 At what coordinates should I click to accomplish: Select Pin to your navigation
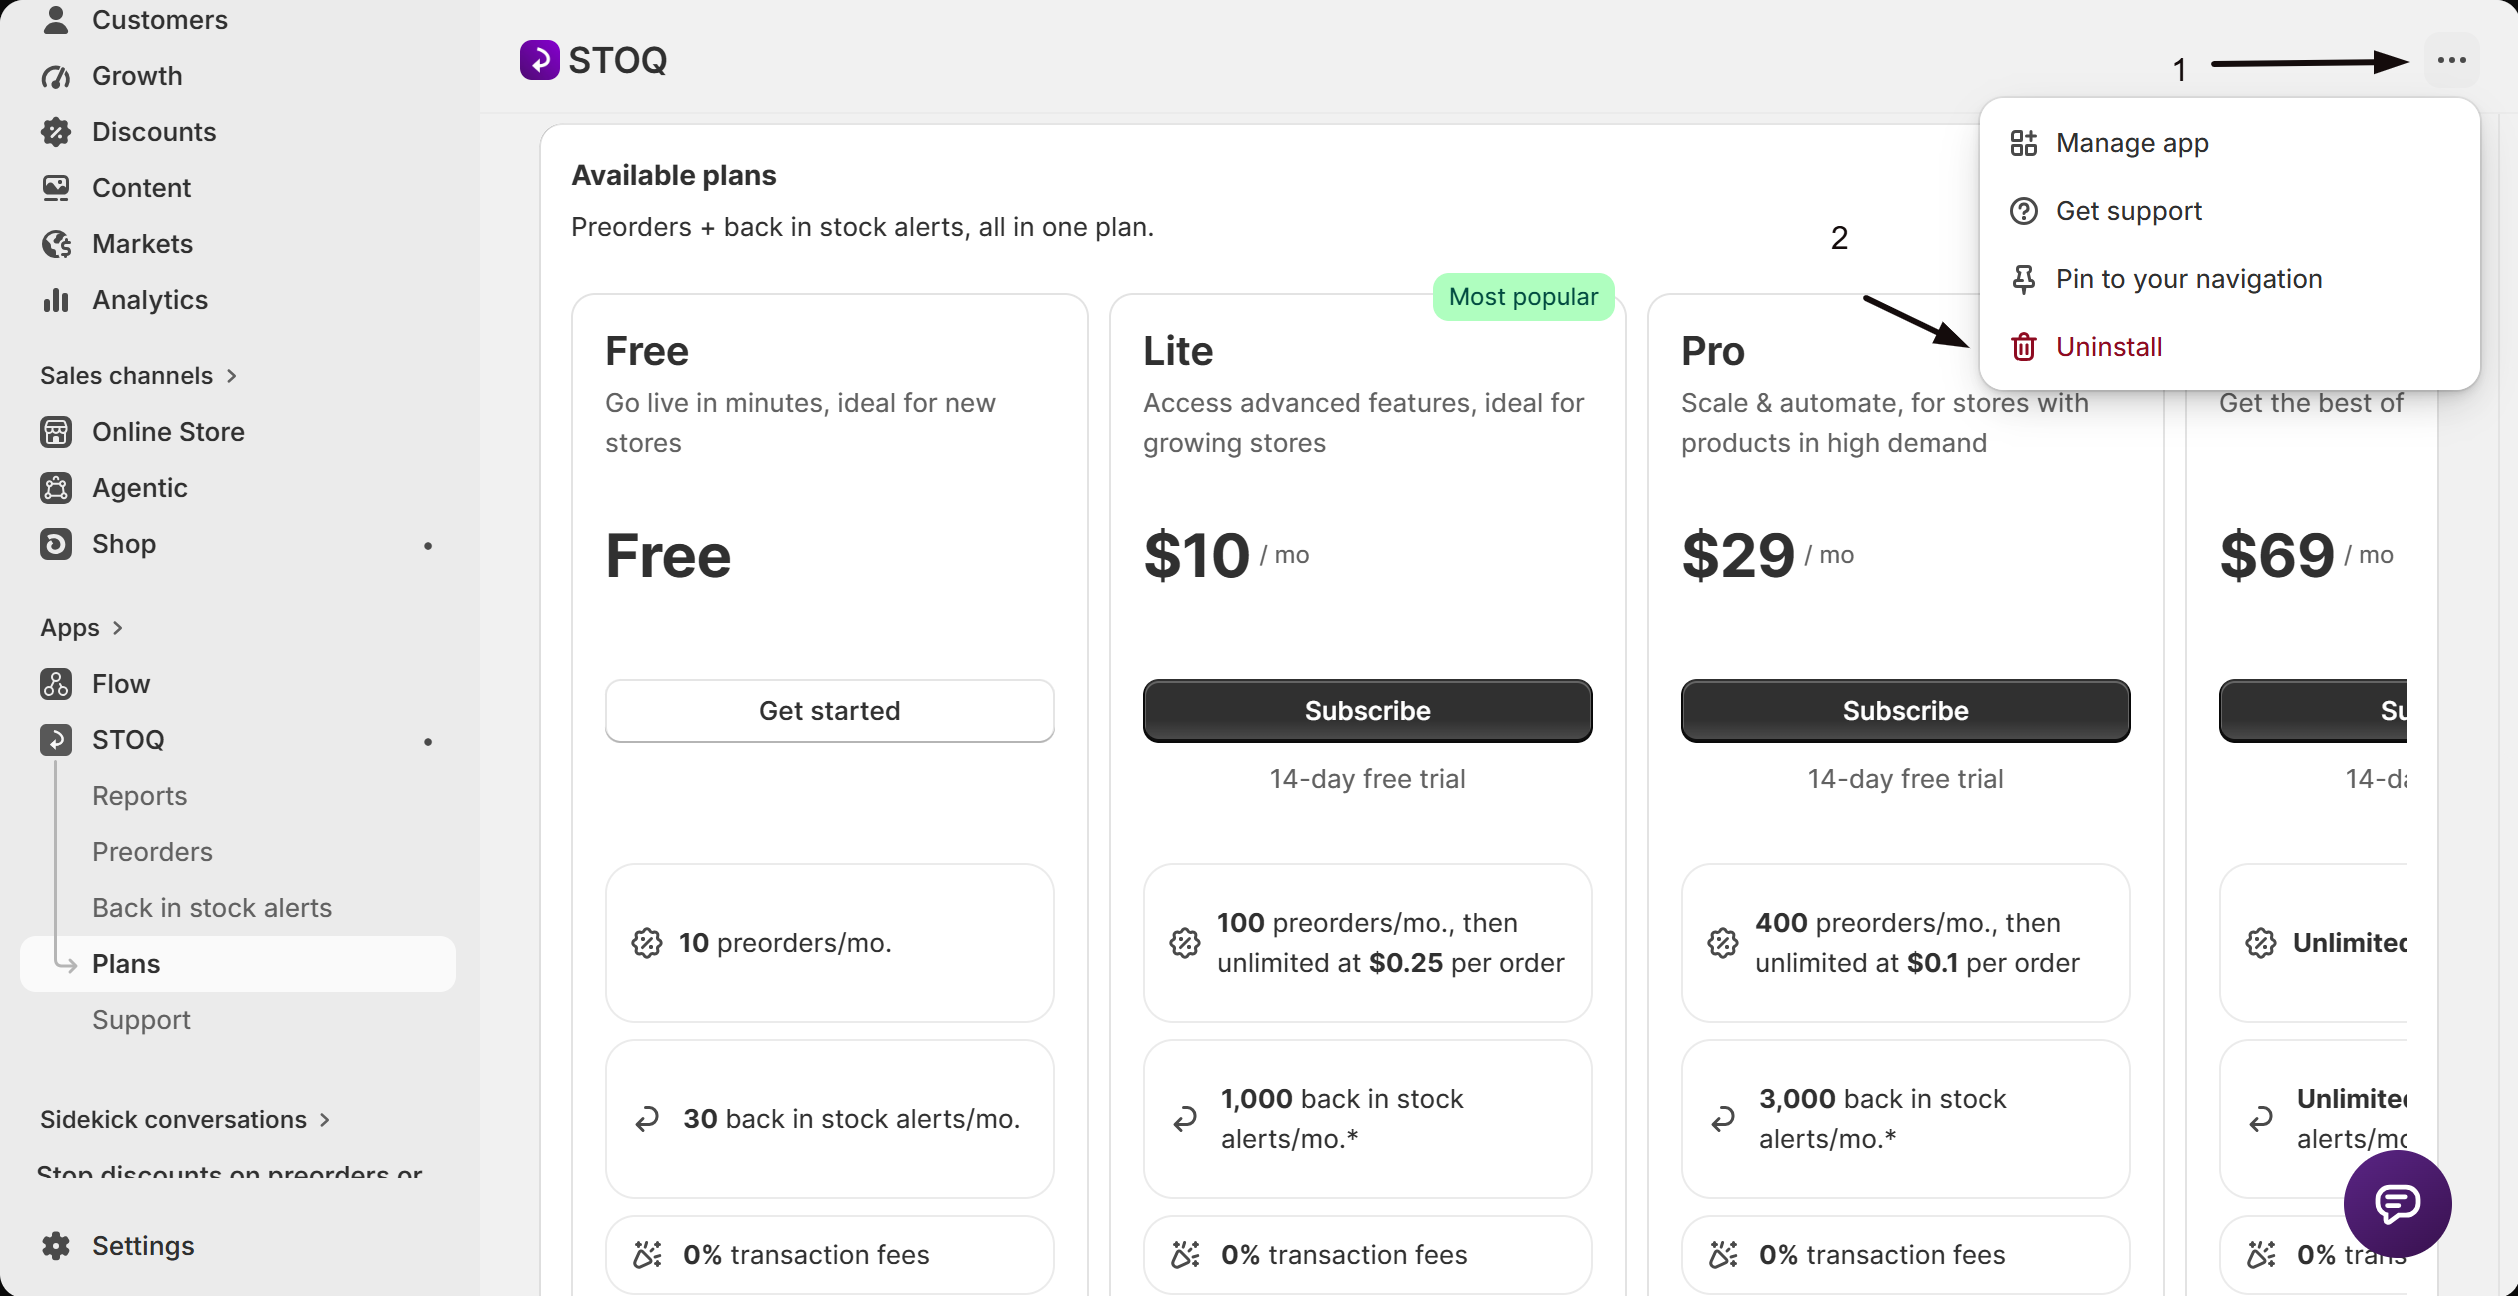[2229, 279]
